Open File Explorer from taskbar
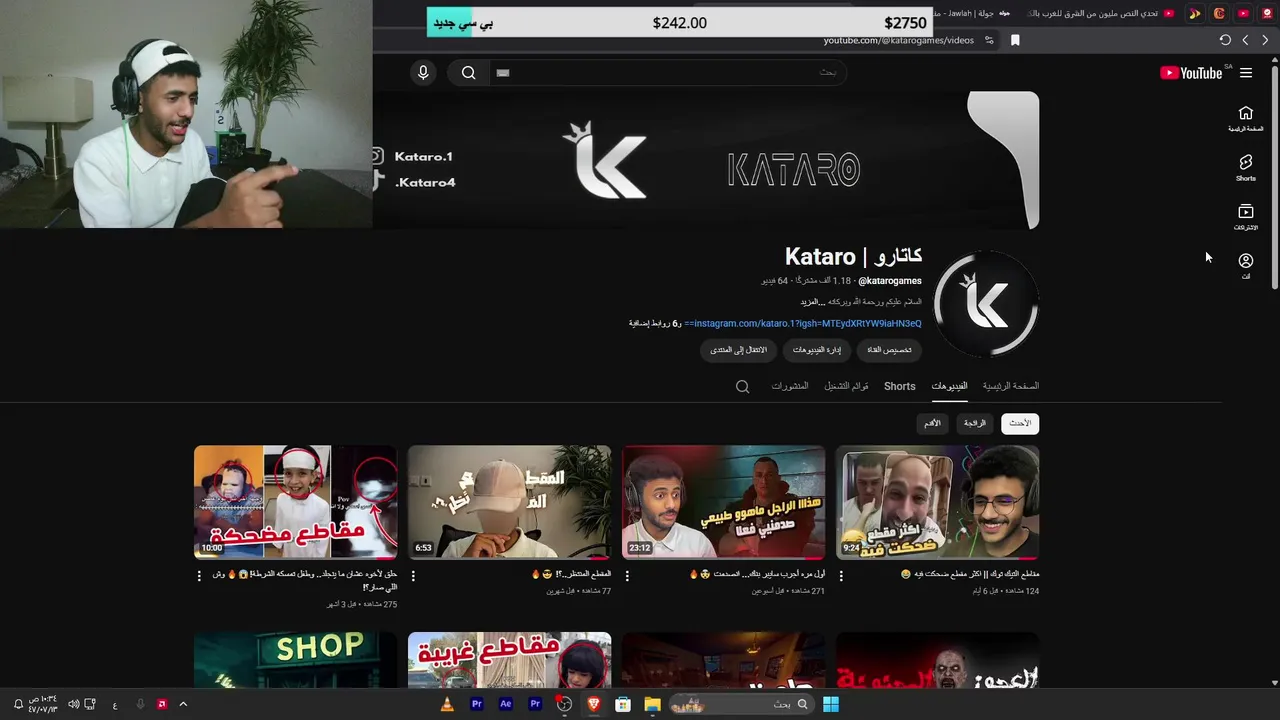The height and width of the screenshot is (720, 1280). coord(652,704)
